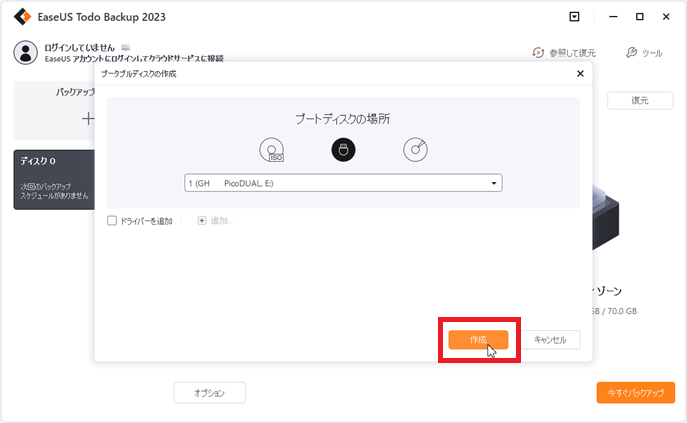Screen dimensions: 687x423
Task: Close the ブータブルディスクの作成 dialog
Action: (x=581, y=73)
